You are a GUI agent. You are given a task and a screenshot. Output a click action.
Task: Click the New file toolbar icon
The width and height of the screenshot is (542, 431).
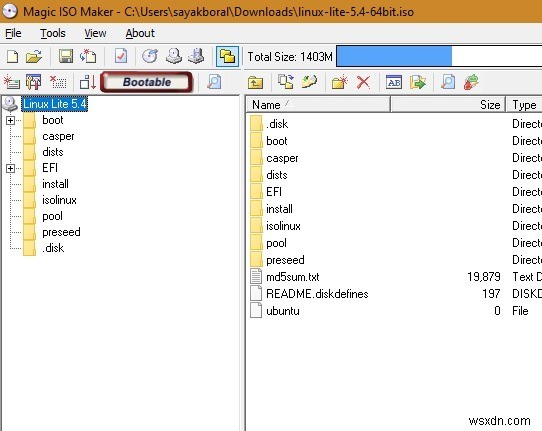point(13,56)
